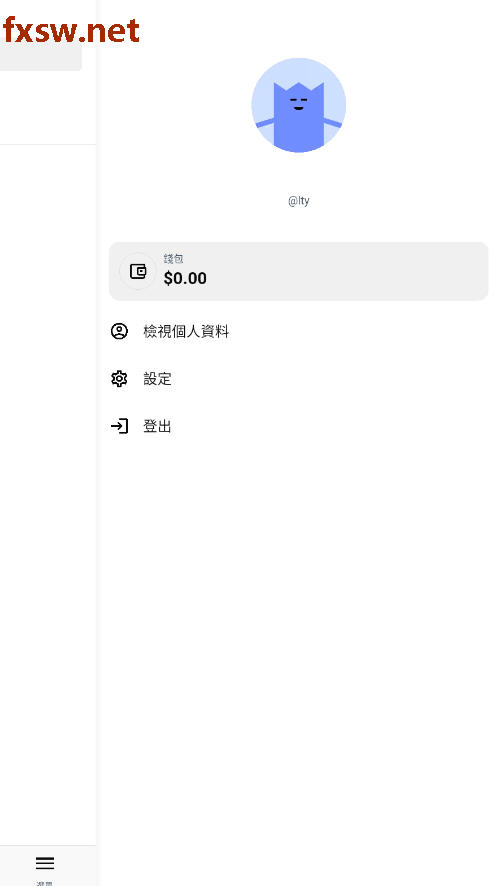Click the gear icon next to 設定
The height and width of the screenshot is (886, 499).
point(119,379)
